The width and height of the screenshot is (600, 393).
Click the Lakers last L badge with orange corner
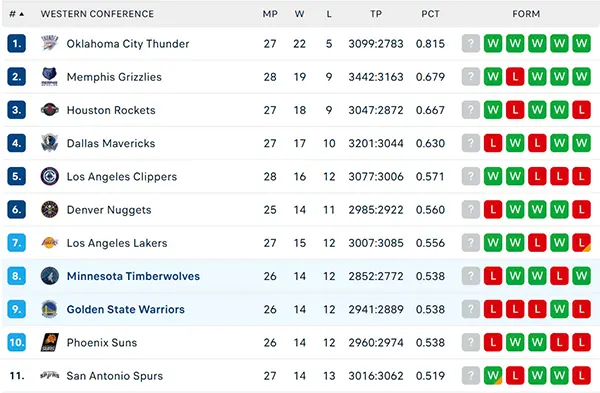tap(582, 243)
